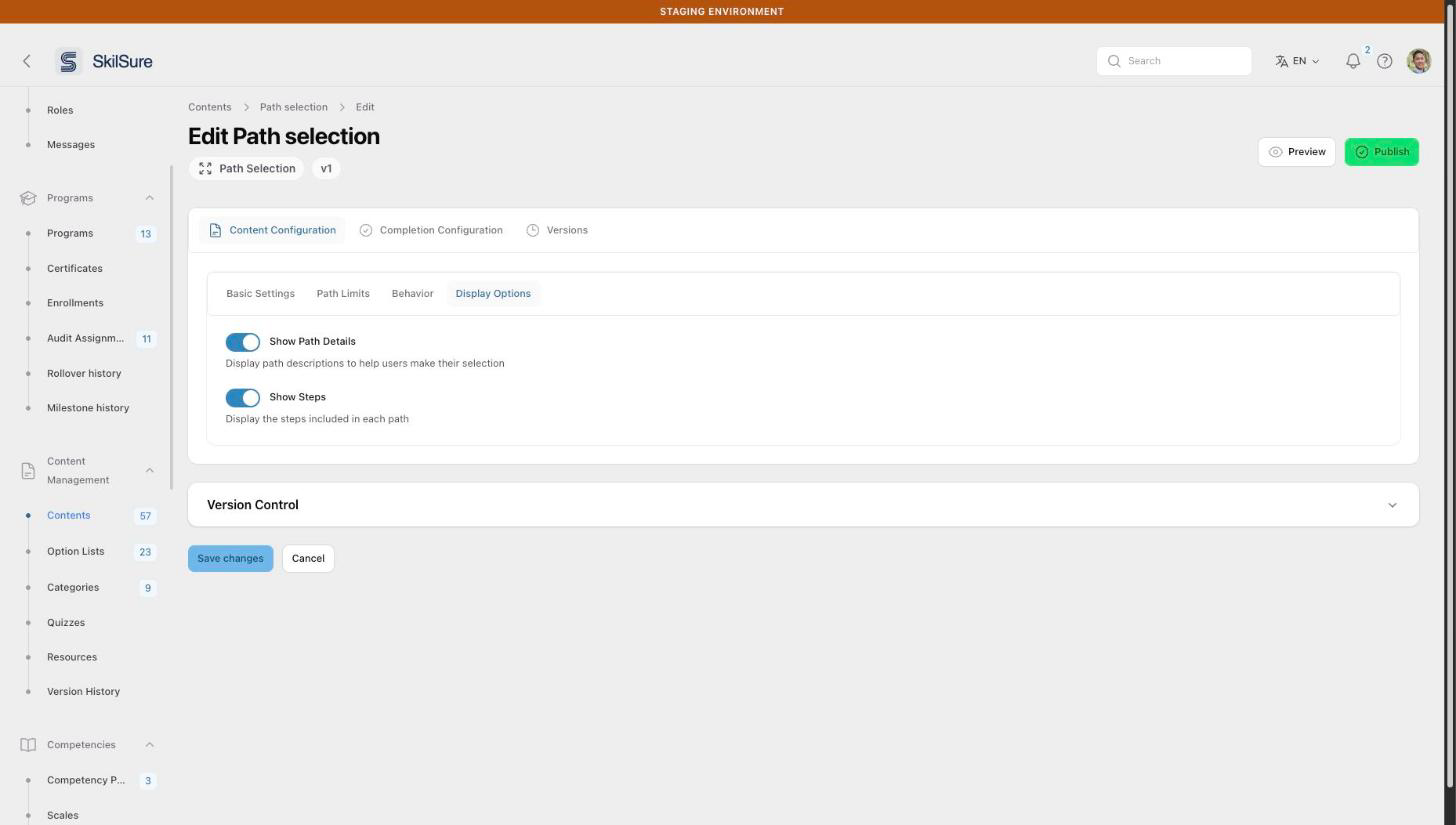The image size is (1456, 825).
Task: Click the Completion Configuration check icon
Action: click(x=366, y=230)
